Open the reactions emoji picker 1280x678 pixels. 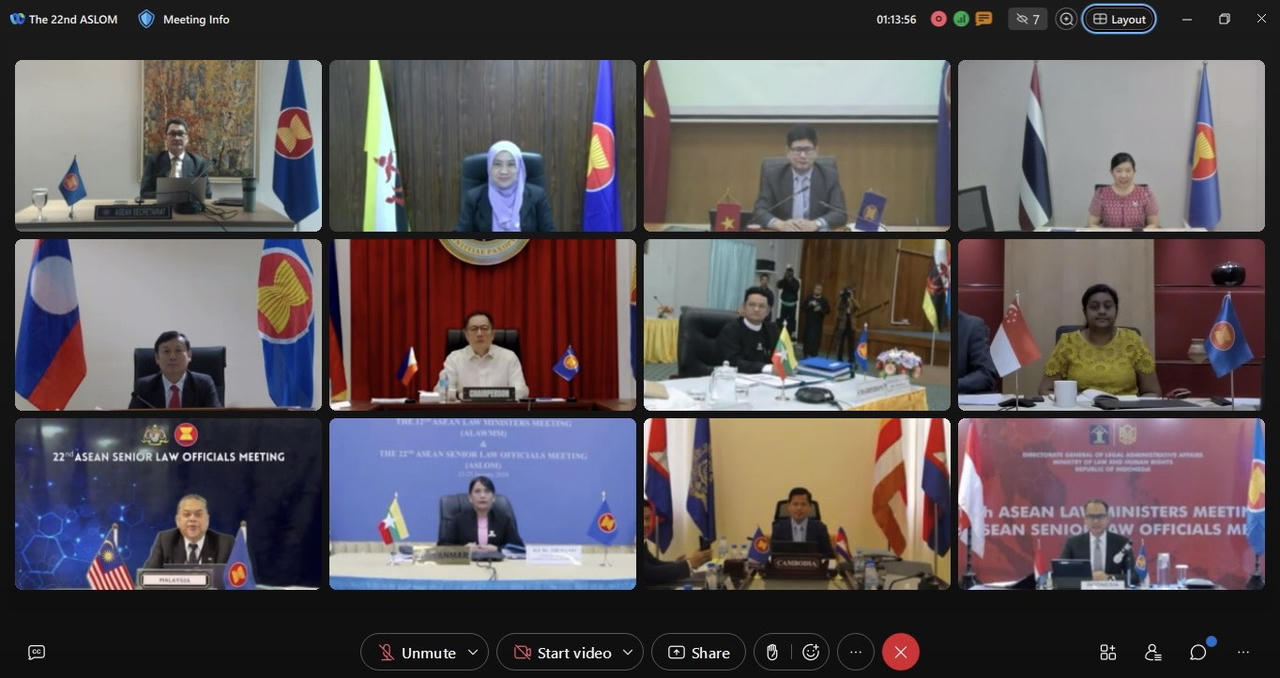click(x=811, y=652)
